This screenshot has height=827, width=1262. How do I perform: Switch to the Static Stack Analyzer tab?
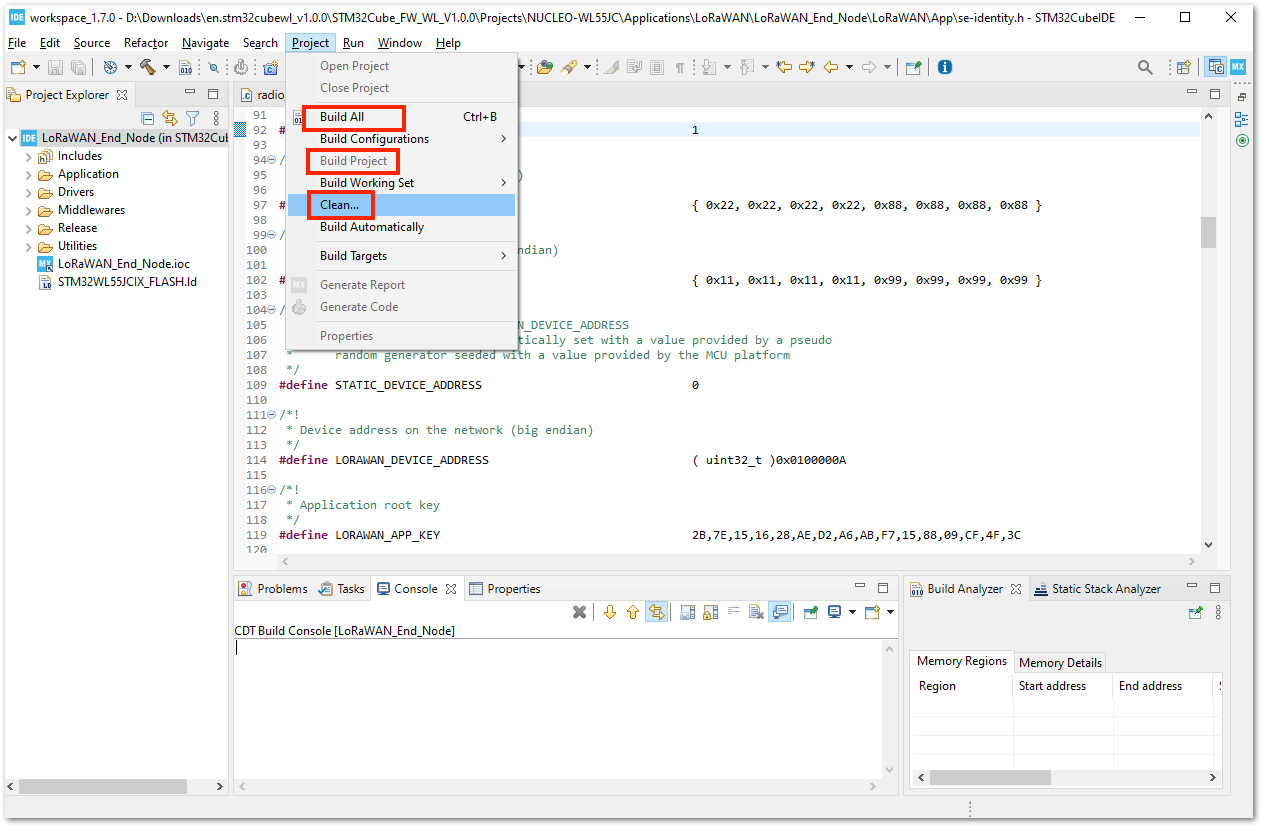[x=1097, y=589]
